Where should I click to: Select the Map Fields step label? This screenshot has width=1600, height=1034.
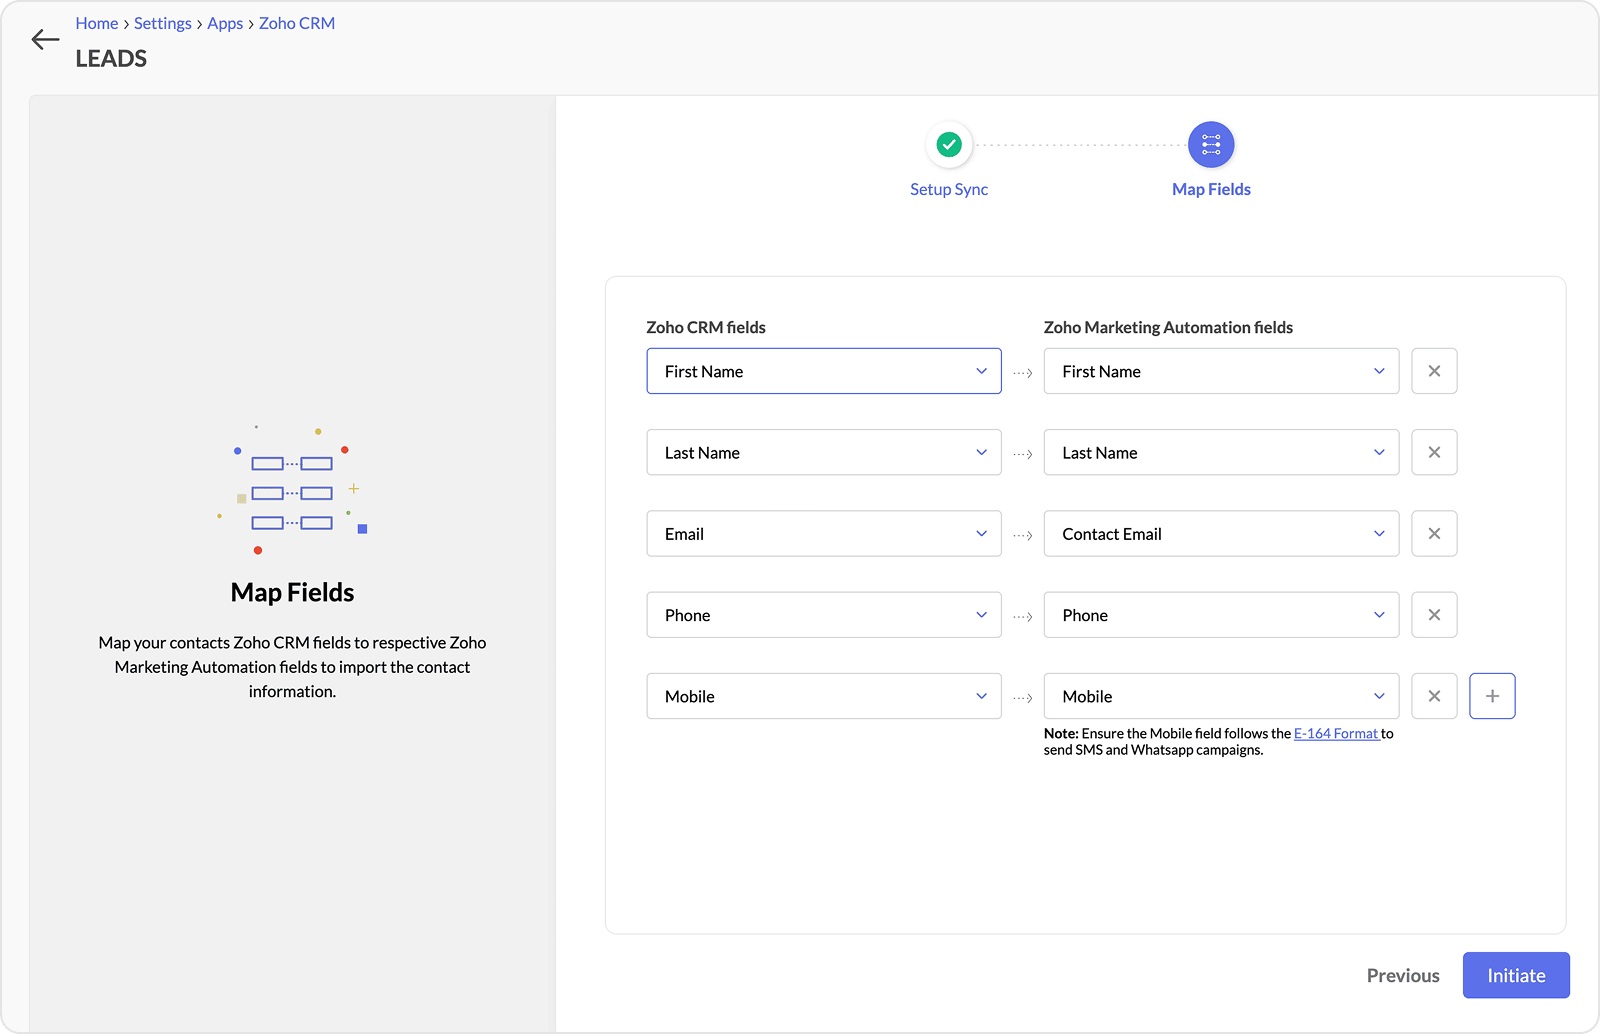(1211, 189)
